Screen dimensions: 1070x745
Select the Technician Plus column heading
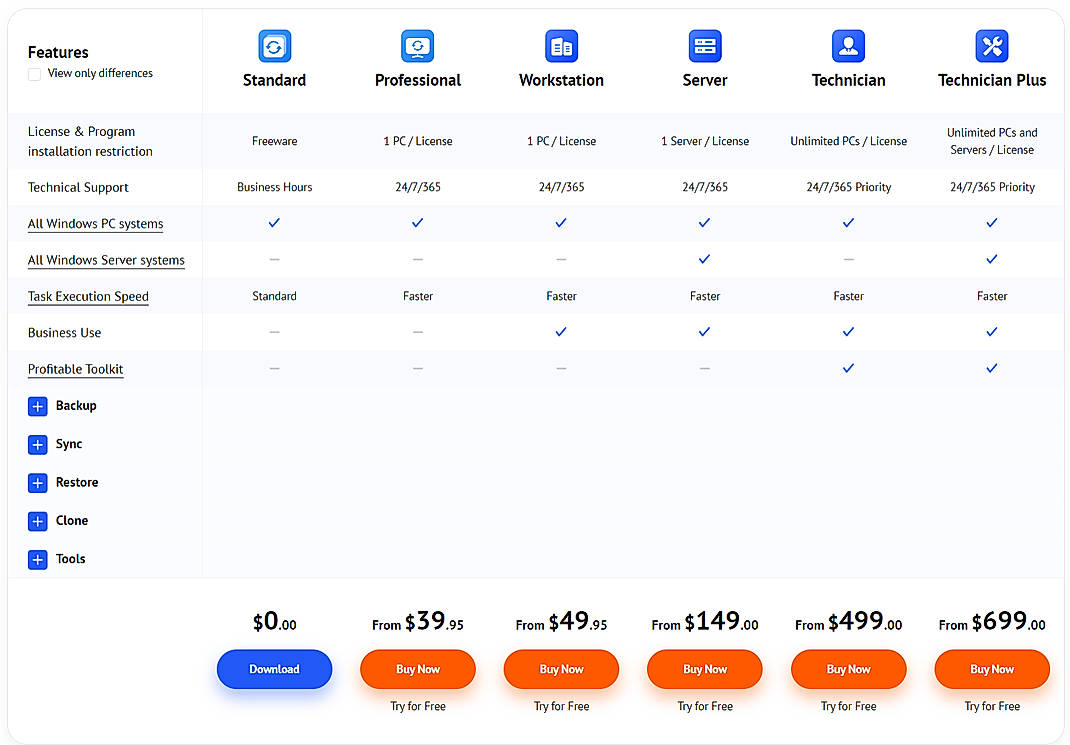pyautogui.click(x=992, y=81)
